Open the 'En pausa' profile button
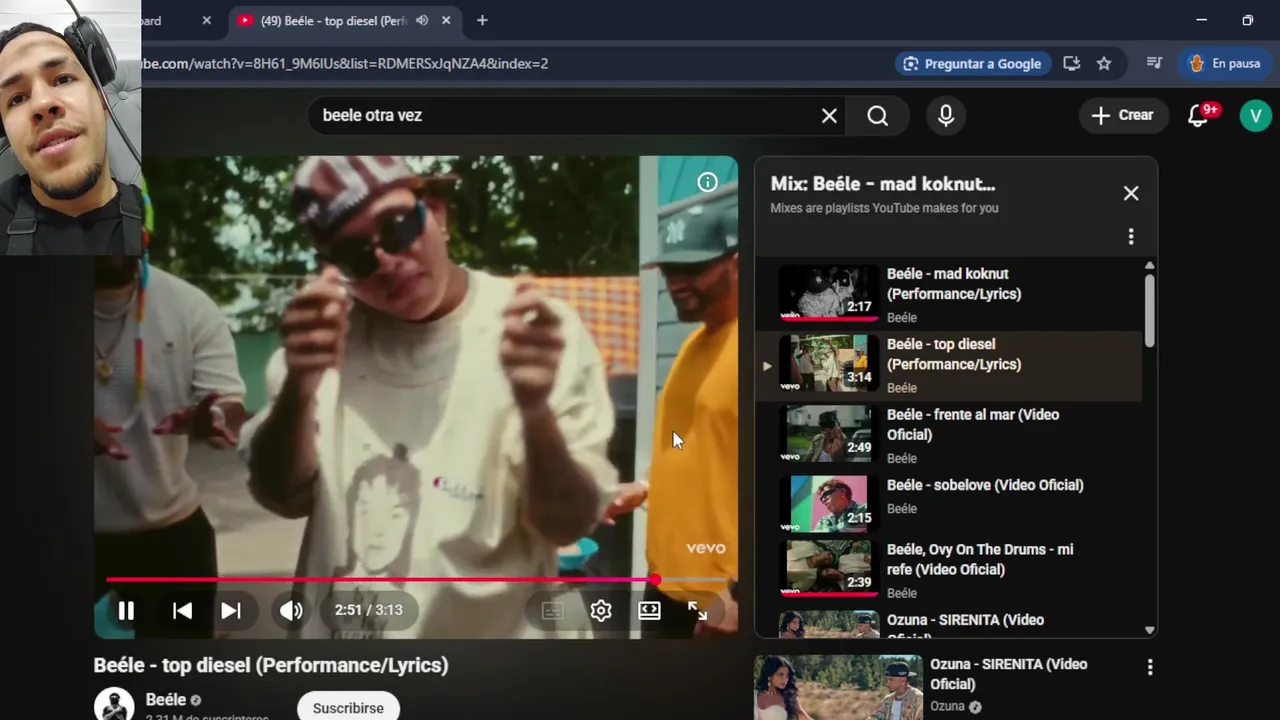Screen dimensions: 1280x720 1224,63
